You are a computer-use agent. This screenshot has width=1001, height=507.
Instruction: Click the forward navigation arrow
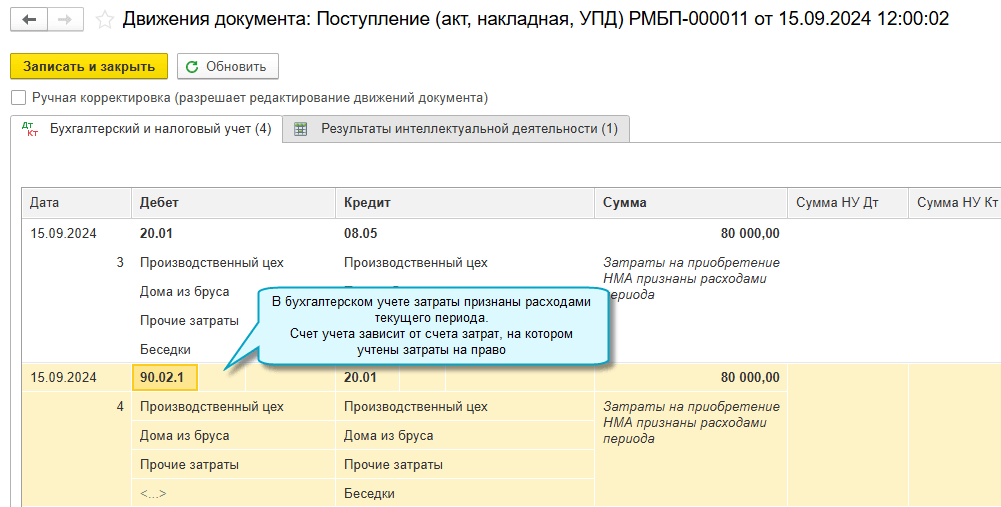click(x=65, y=19)
